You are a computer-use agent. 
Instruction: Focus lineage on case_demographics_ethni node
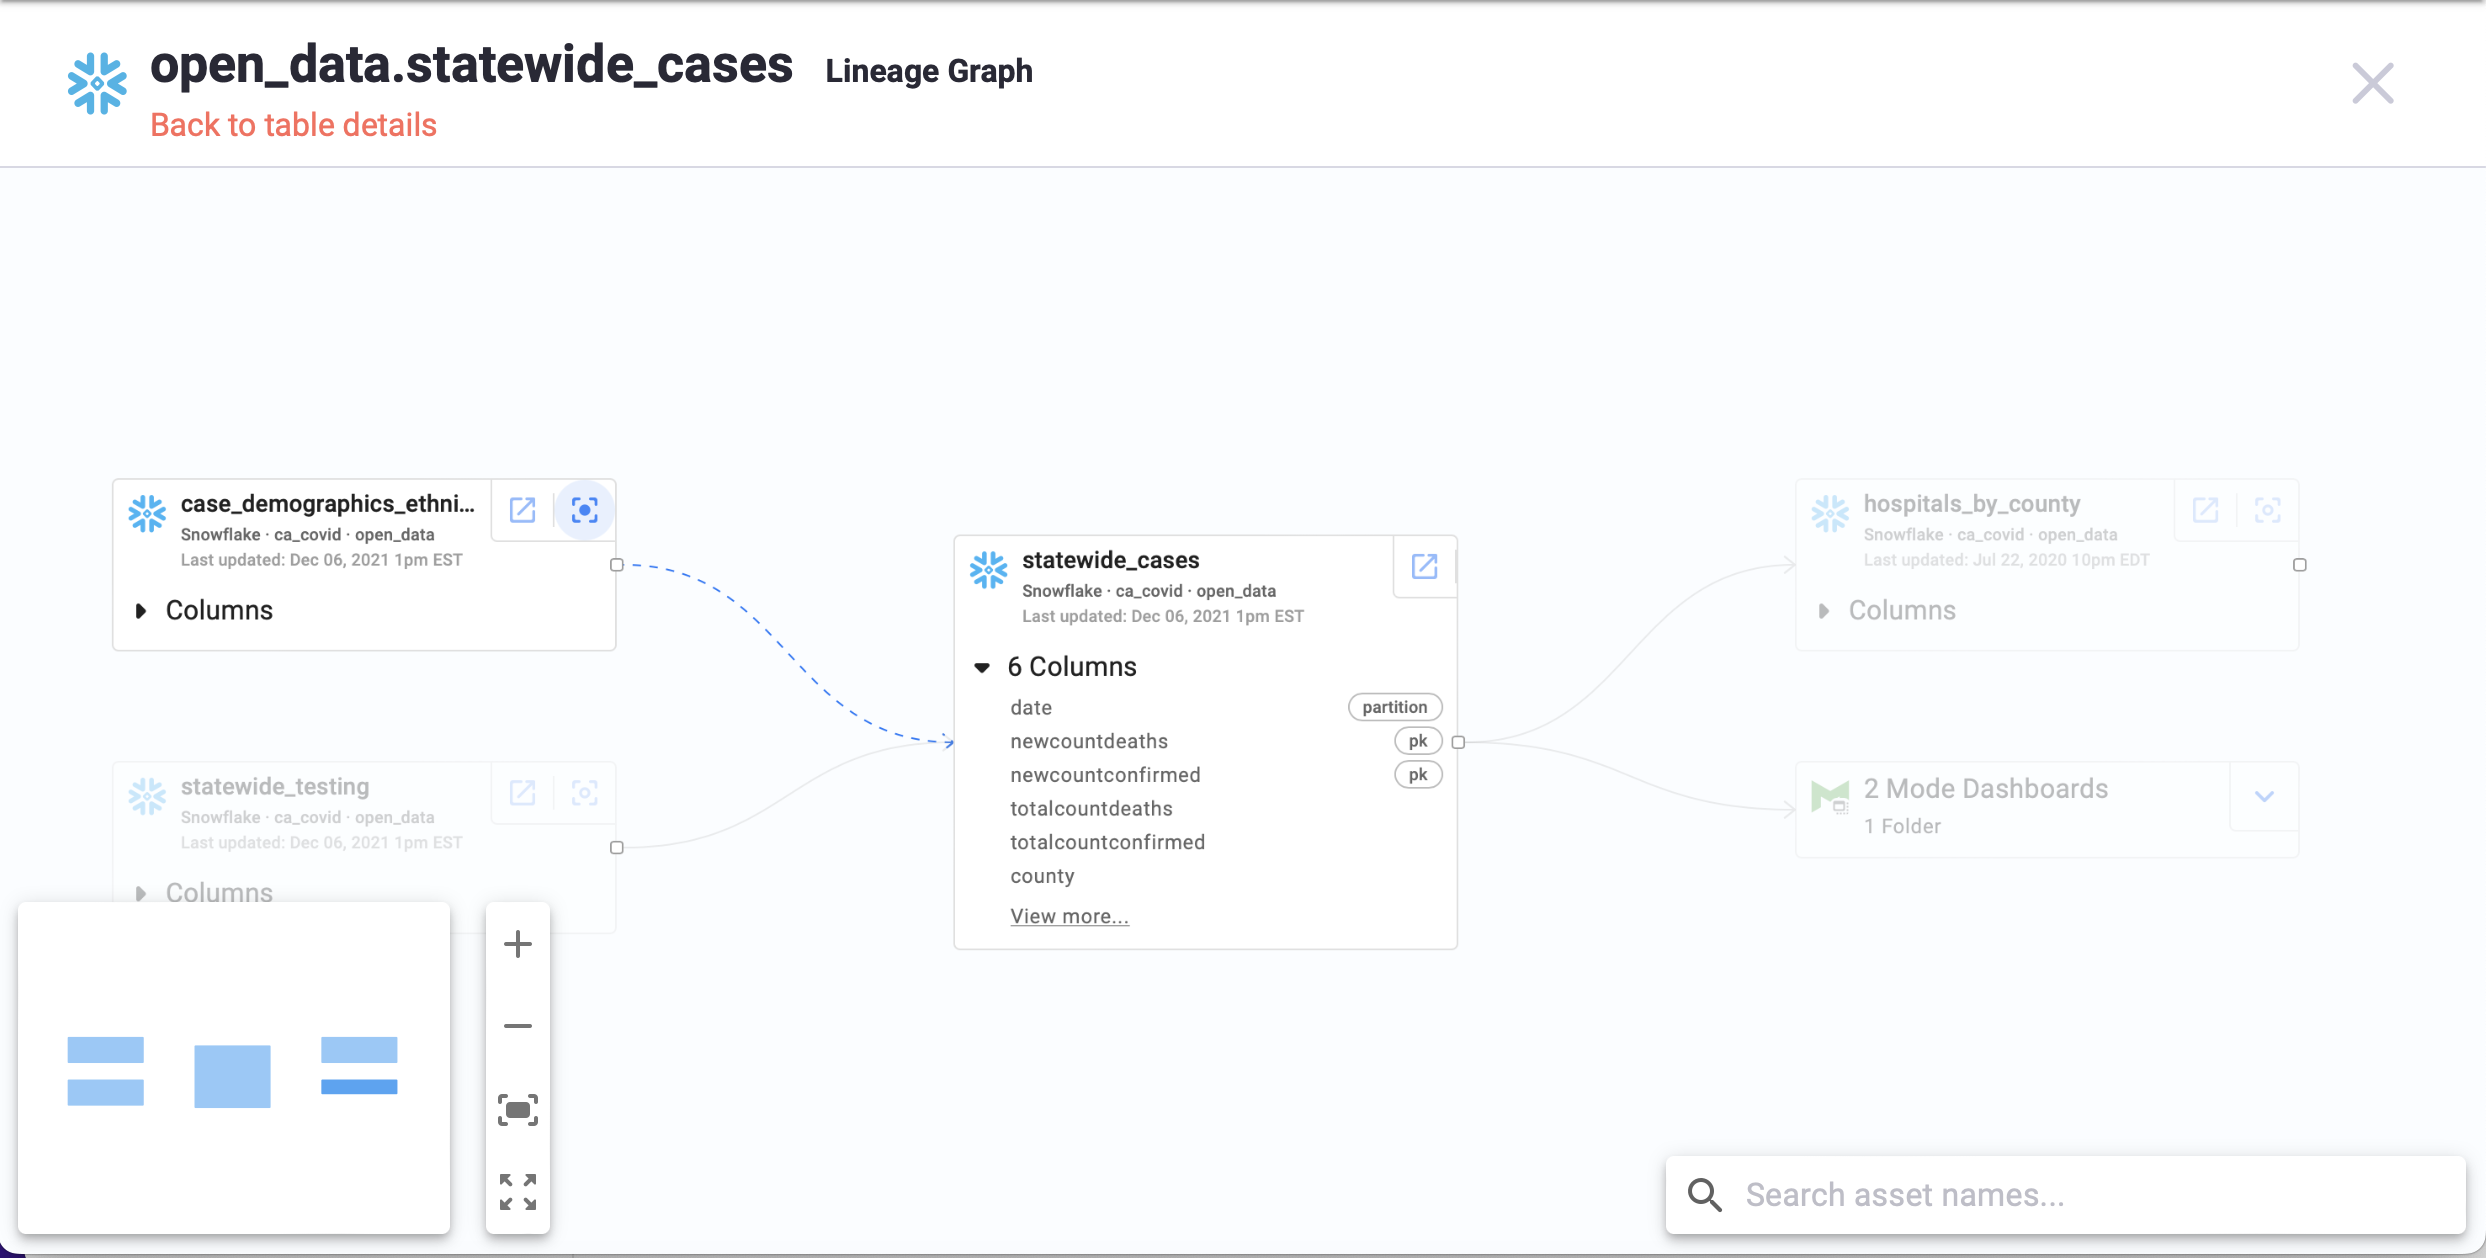pyautogui.click(x=585, y=510)
